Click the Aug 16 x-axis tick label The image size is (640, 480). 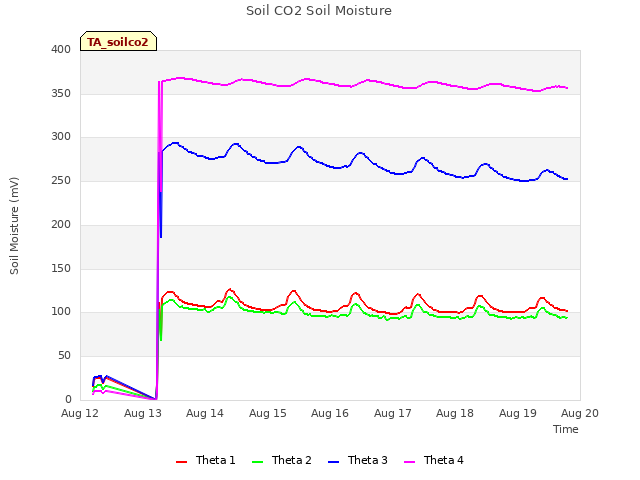330,413
